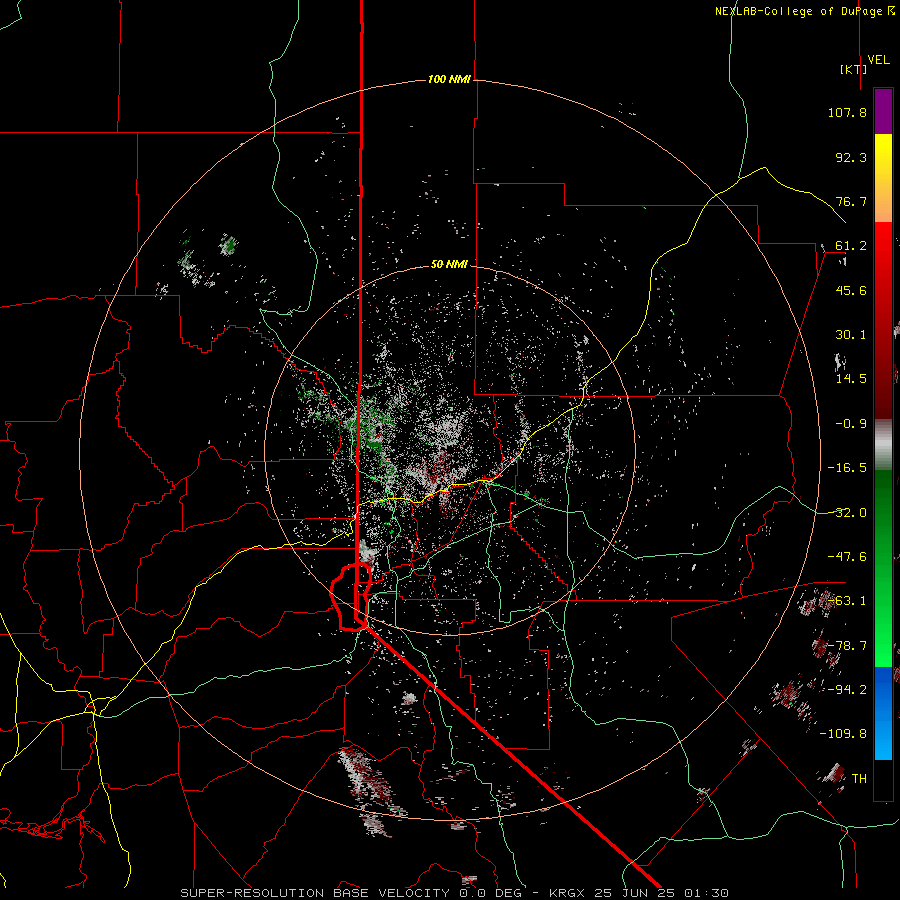Screen dimensions: 900x900
Task: Click the 14.5 velocity scale value
Action: (851, 379)
